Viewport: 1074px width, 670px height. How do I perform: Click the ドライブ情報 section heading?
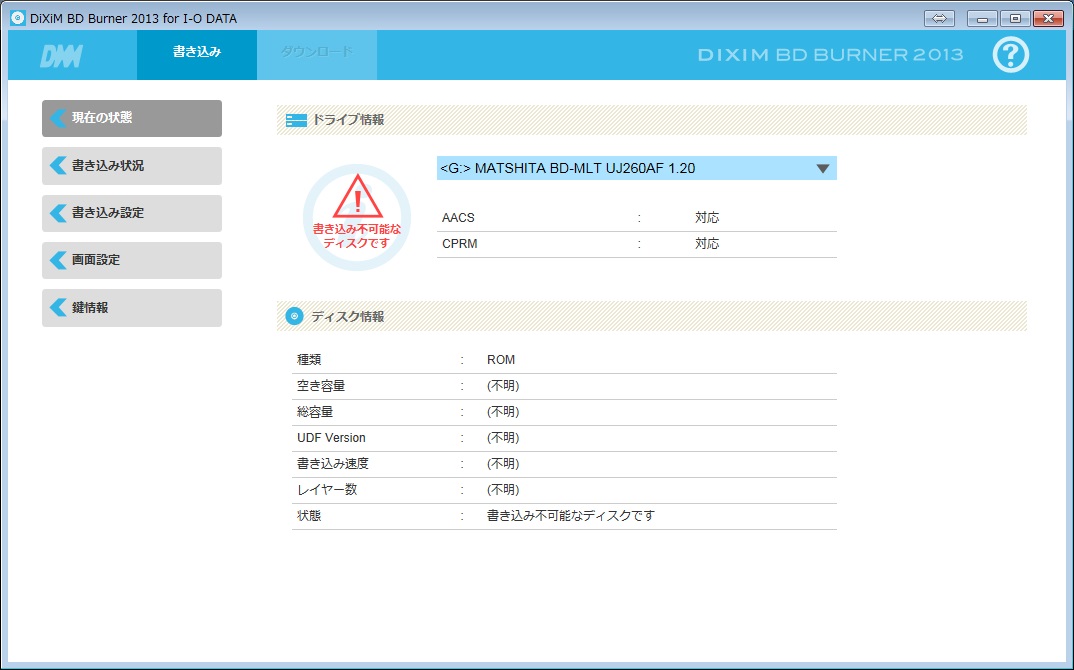pos(348,120)
